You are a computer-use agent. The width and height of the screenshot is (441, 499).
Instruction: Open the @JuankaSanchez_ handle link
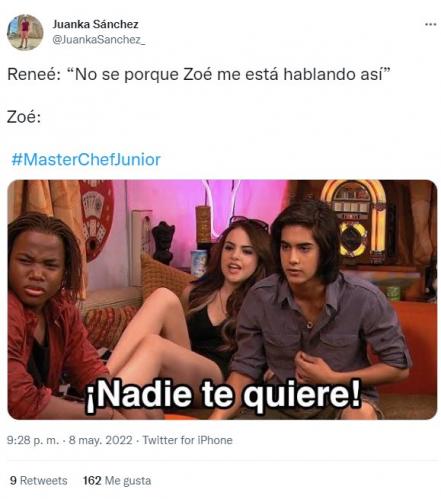click(x=99, y=40)
